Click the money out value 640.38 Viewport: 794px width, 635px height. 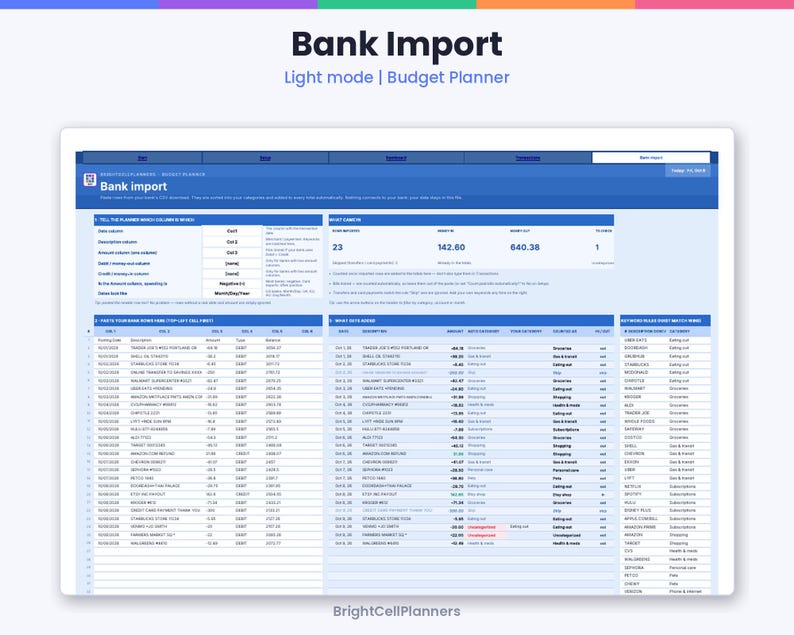pyautogui.click(x=525, y=247)
